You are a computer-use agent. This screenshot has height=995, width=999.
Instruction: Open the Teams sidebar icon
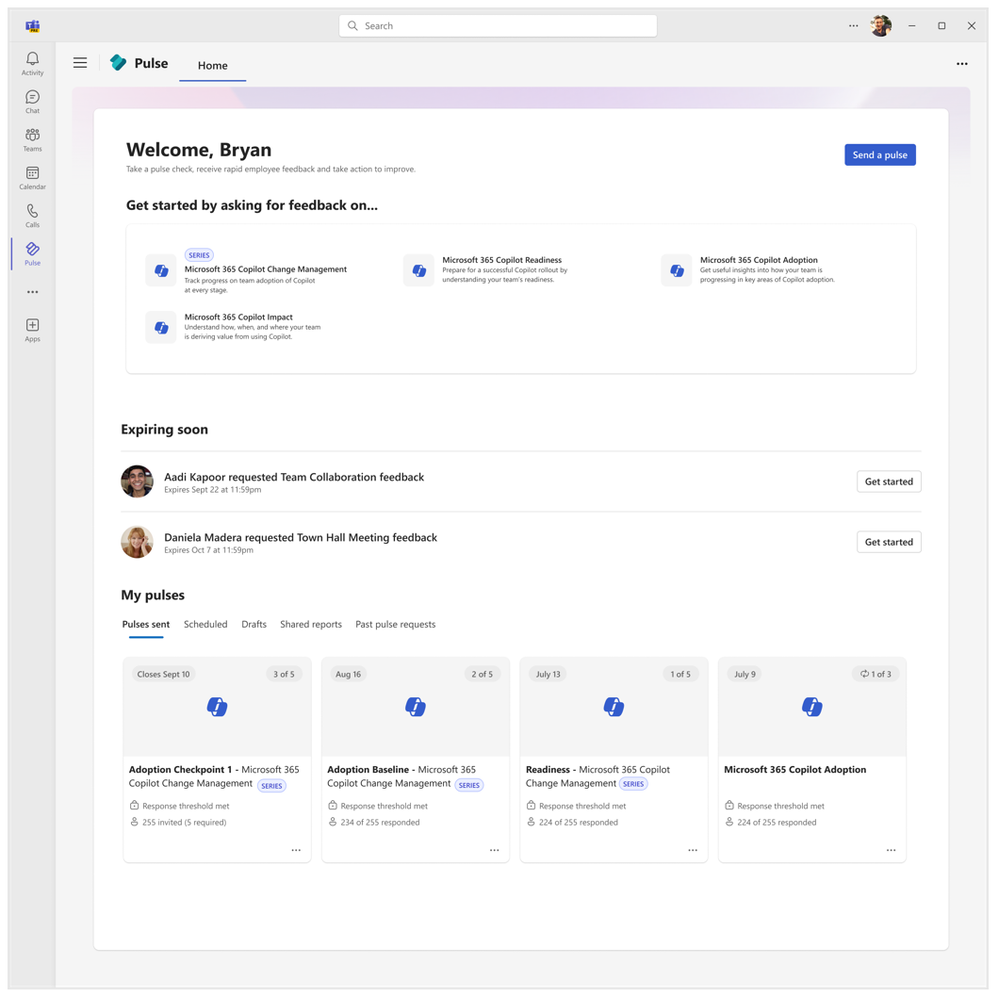click(32, 140)
